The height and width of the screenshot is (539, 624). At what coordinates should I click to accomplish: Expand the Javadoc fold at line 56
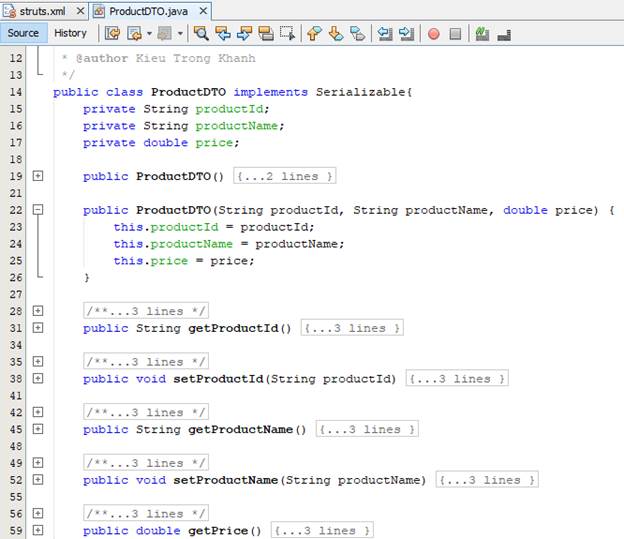coord(38,513)
